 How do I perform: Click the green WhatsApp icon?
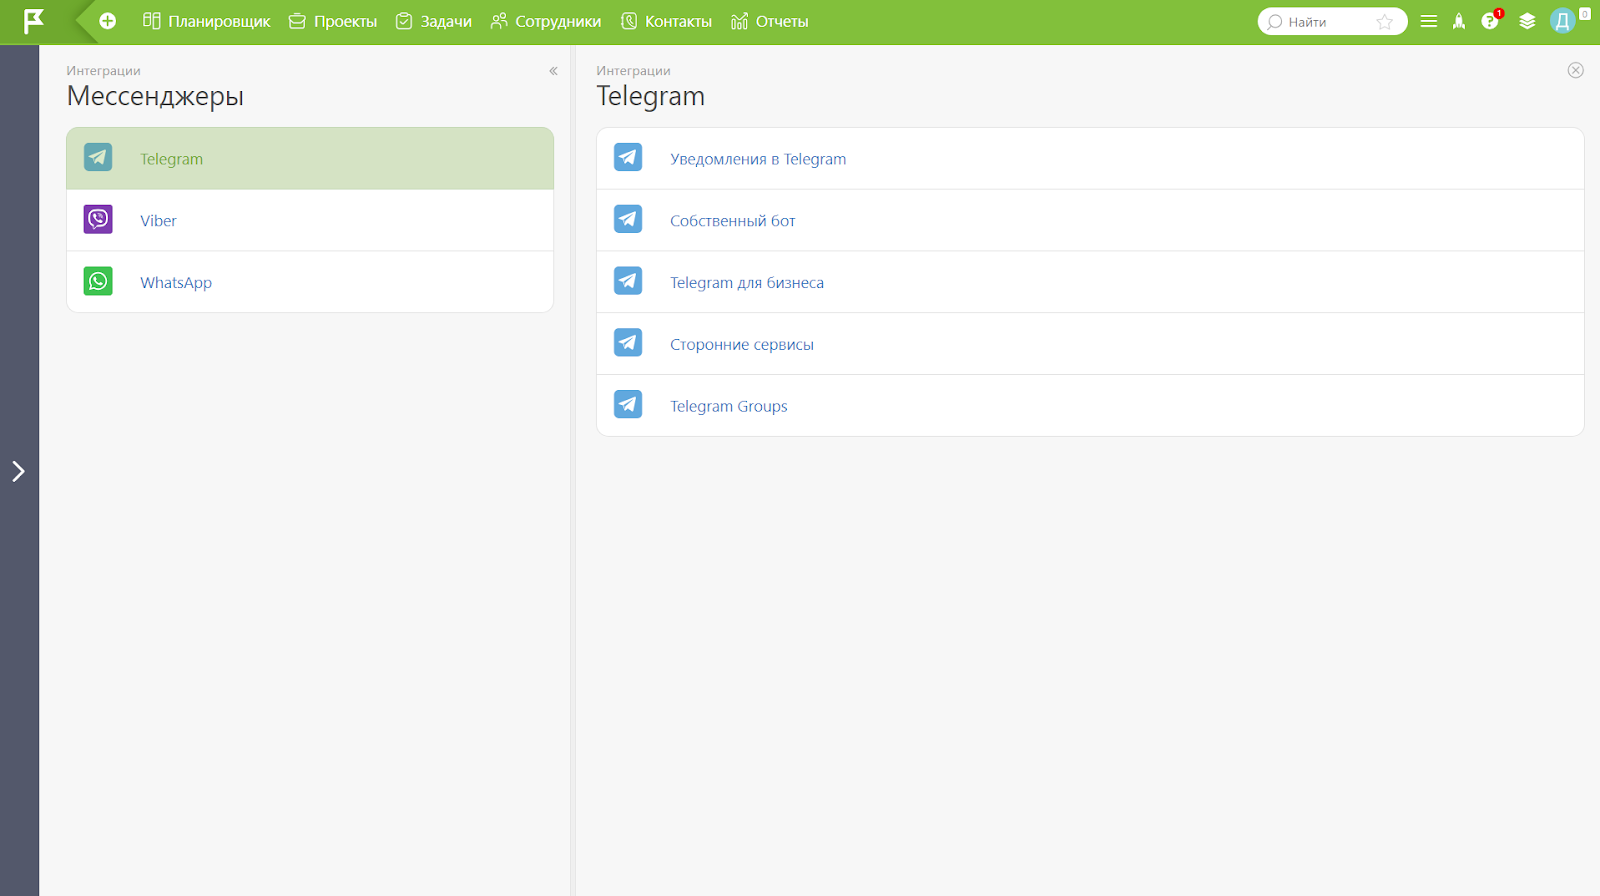(x=98, y=281)
